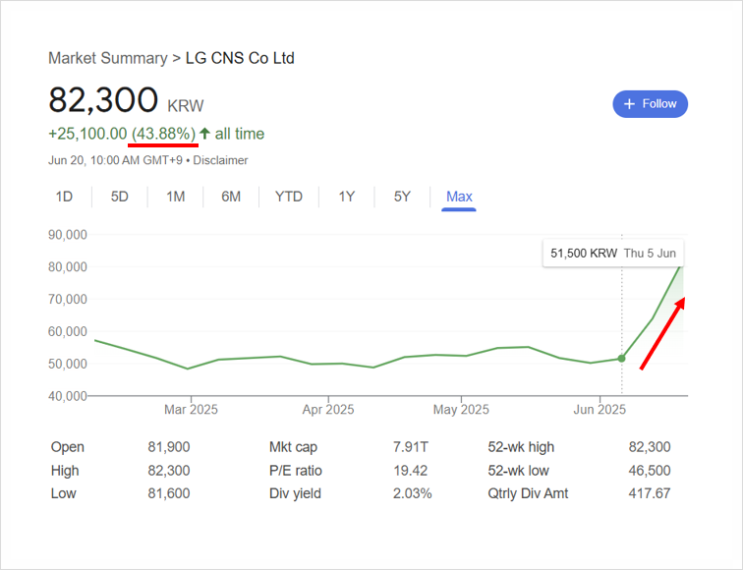
Task: Click the (43.88%) percentage change
Action: (163, 134)
